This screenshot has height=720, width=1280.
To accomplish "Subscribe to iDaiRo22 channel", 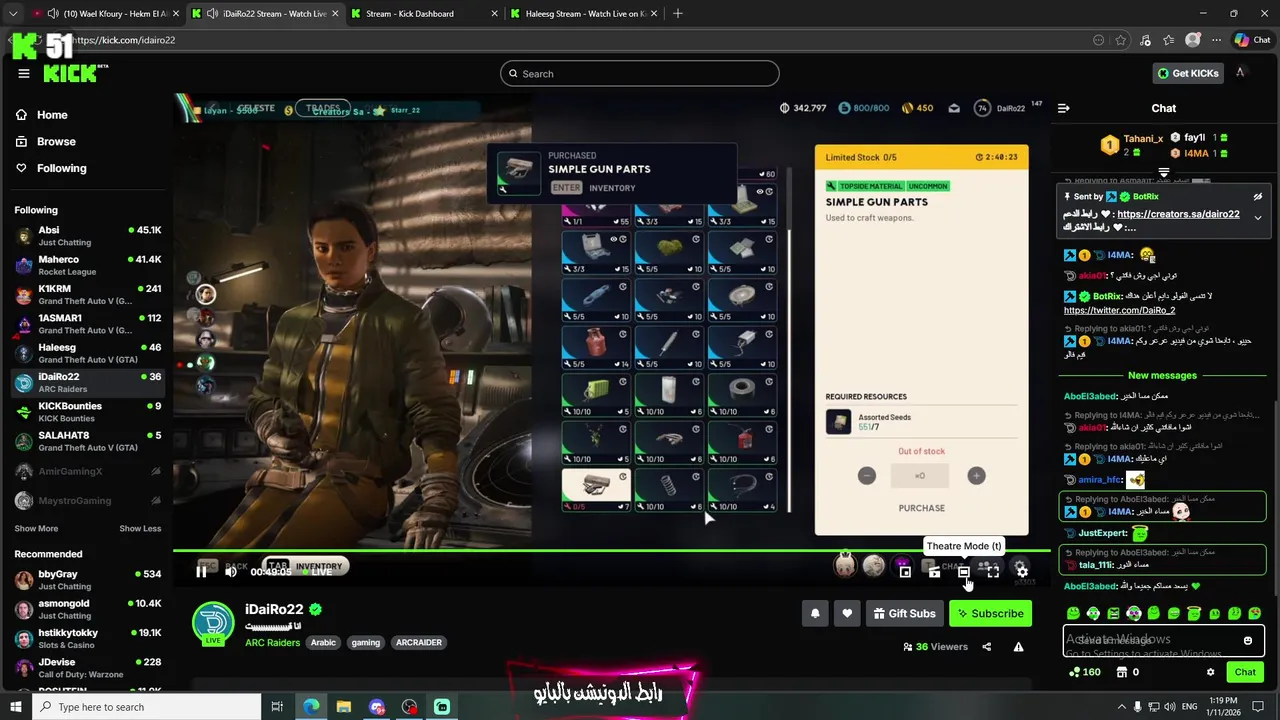I will (990, 613).
